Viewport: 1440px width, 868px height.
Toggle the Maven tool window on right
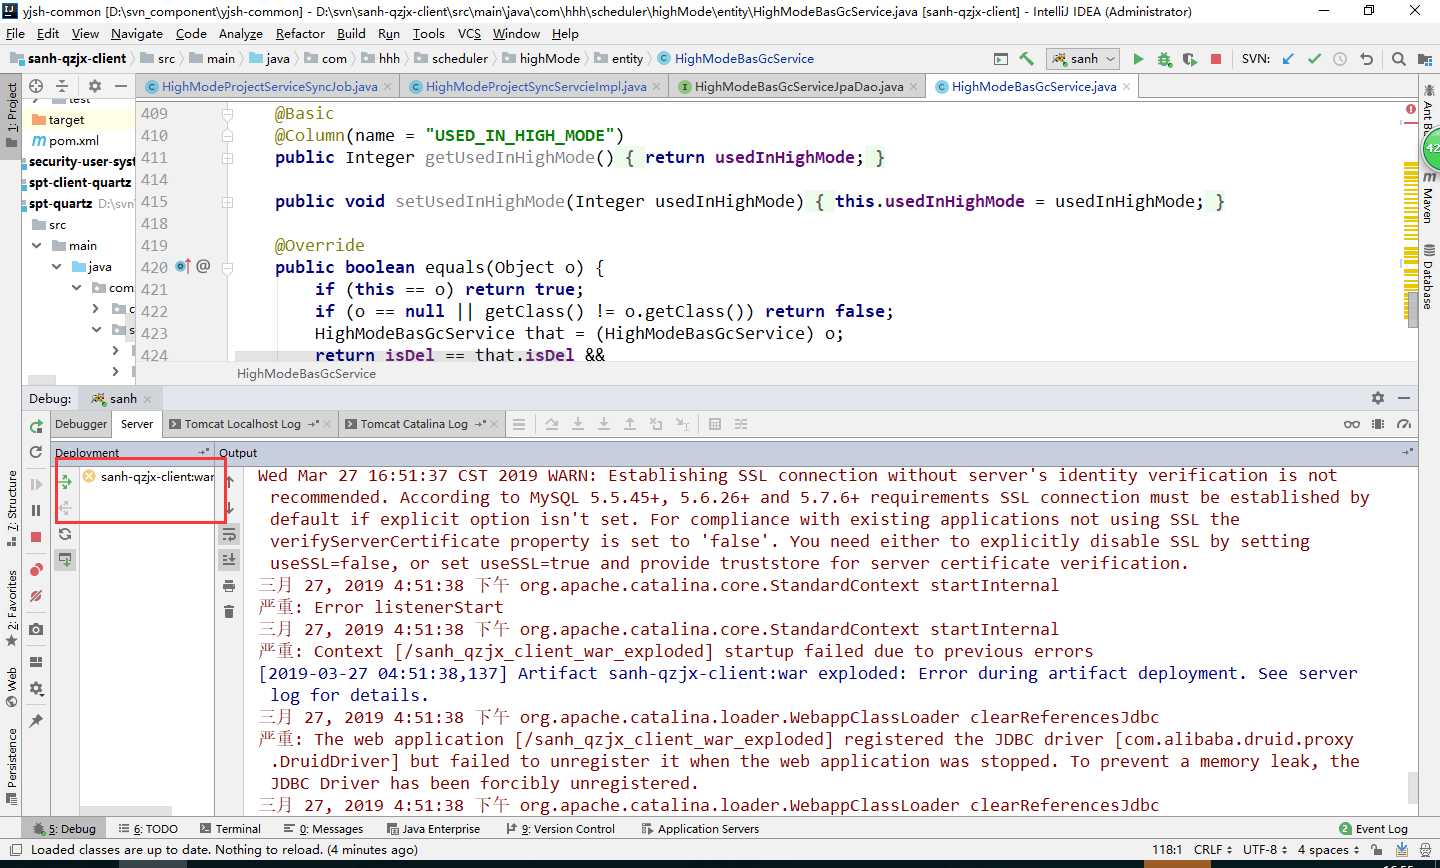(1429, 198)
